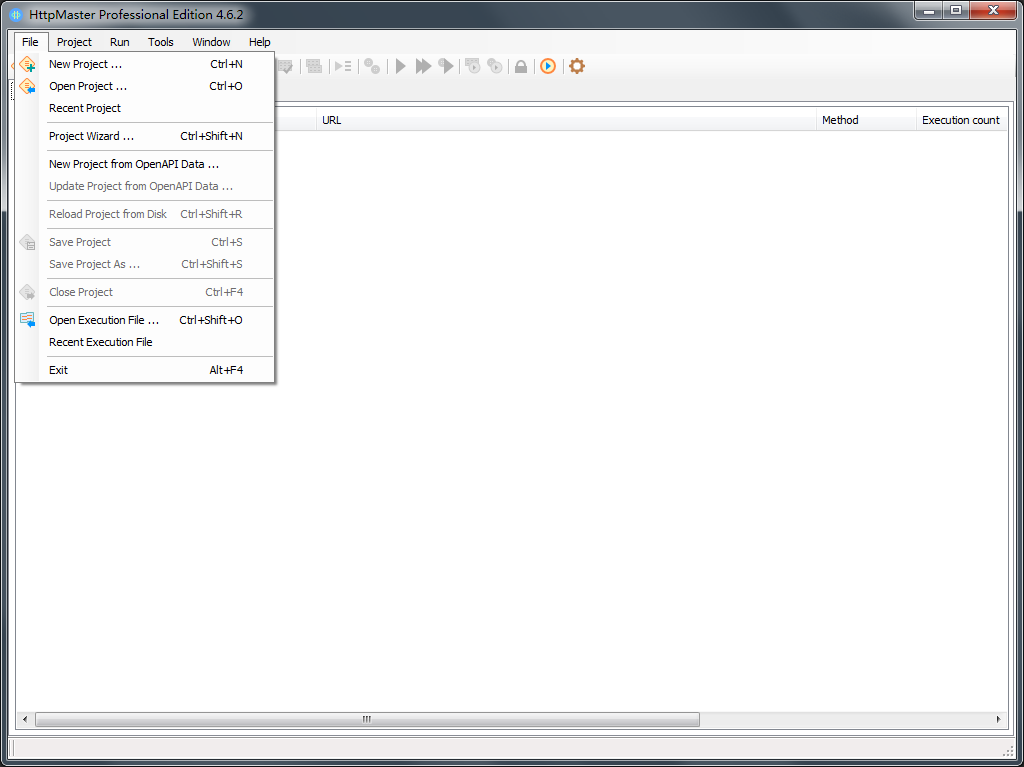Click the stacked grids toolbar icon
1024x767 pixels.
point(314,66)
